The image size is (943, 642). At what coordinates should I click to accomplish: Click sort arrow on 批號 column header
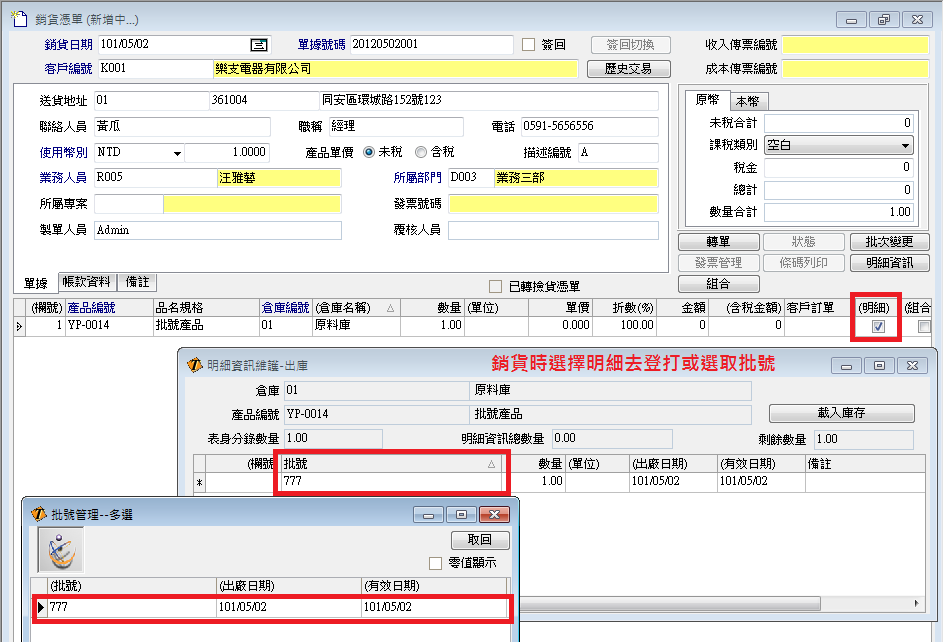(x=491, y=464)
